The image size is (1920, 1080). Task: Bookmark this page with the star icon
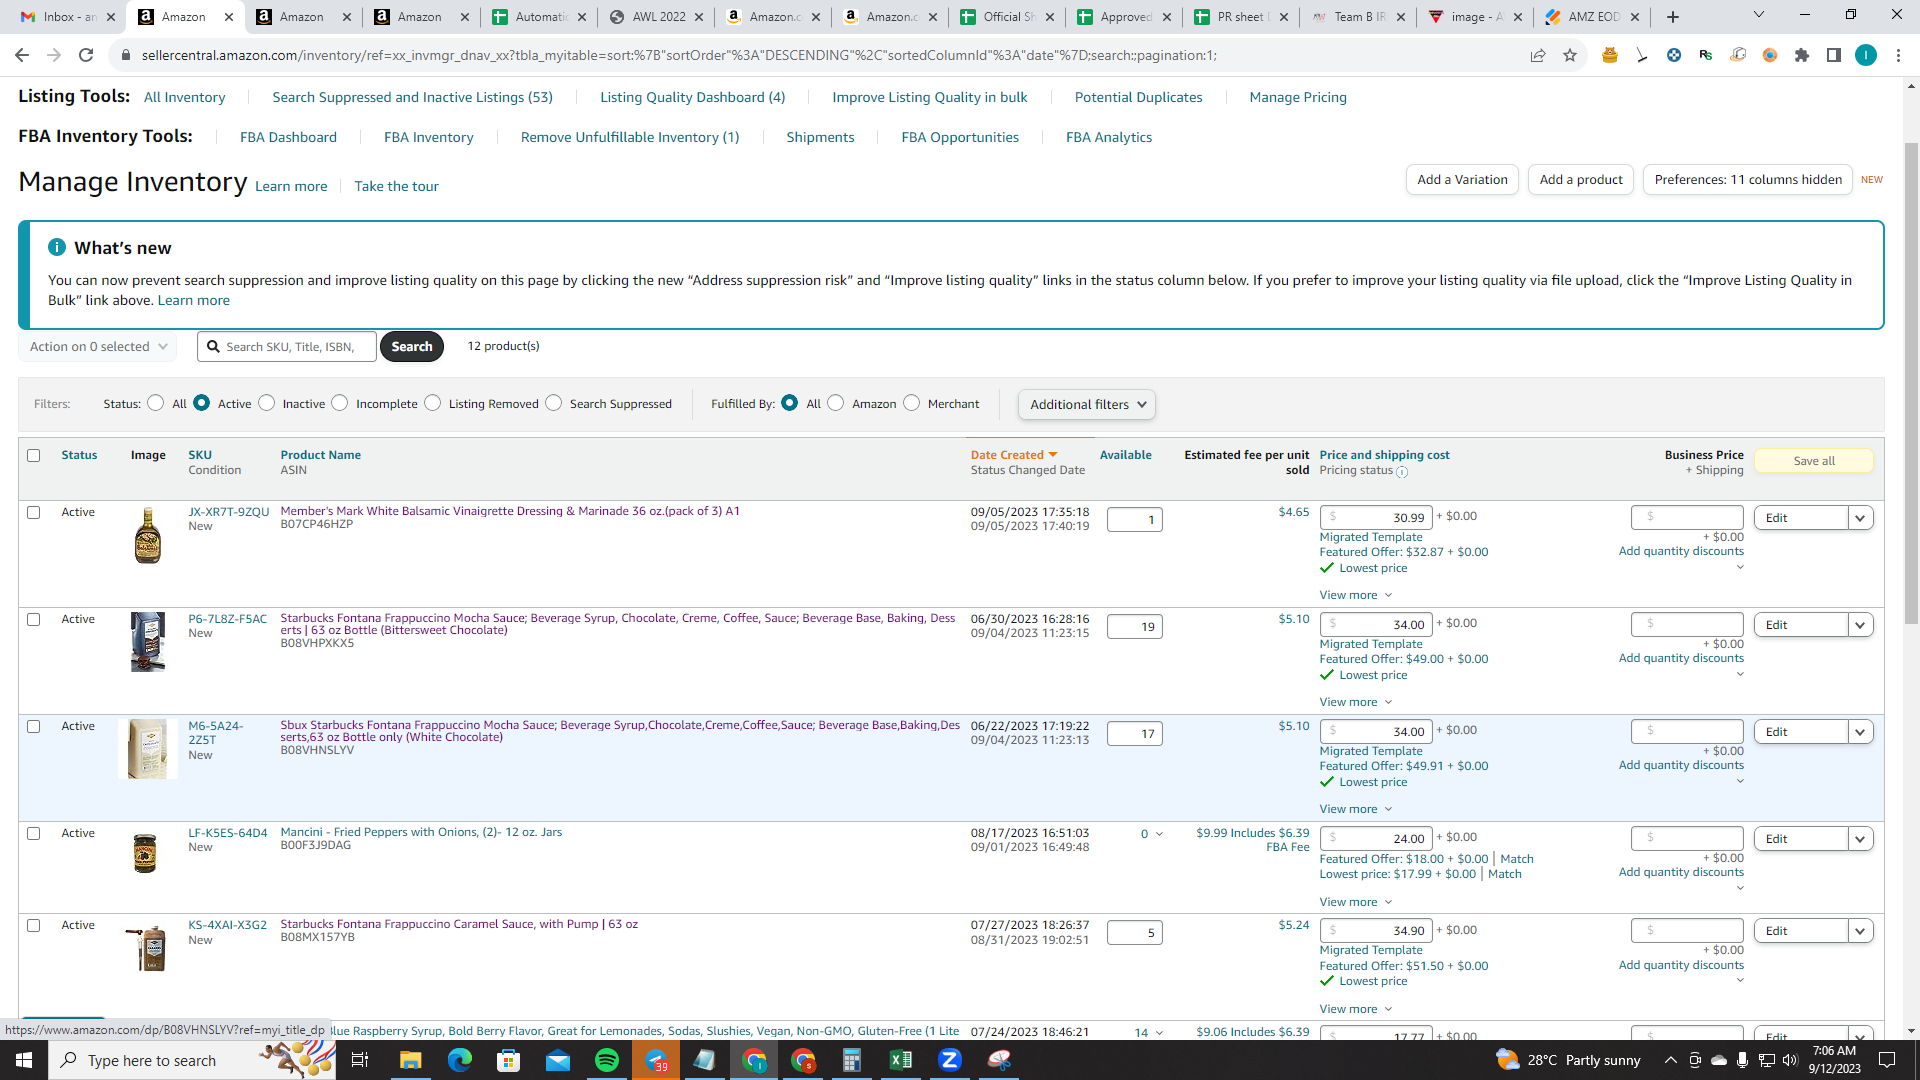[1570, 55]
